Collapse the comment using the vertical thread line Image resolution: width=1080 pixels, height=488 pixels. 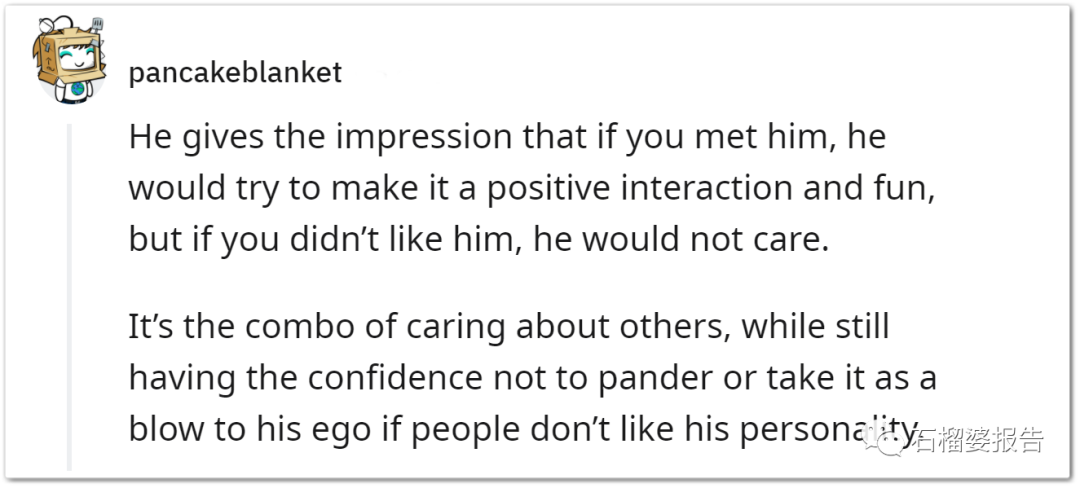[69, 297]
